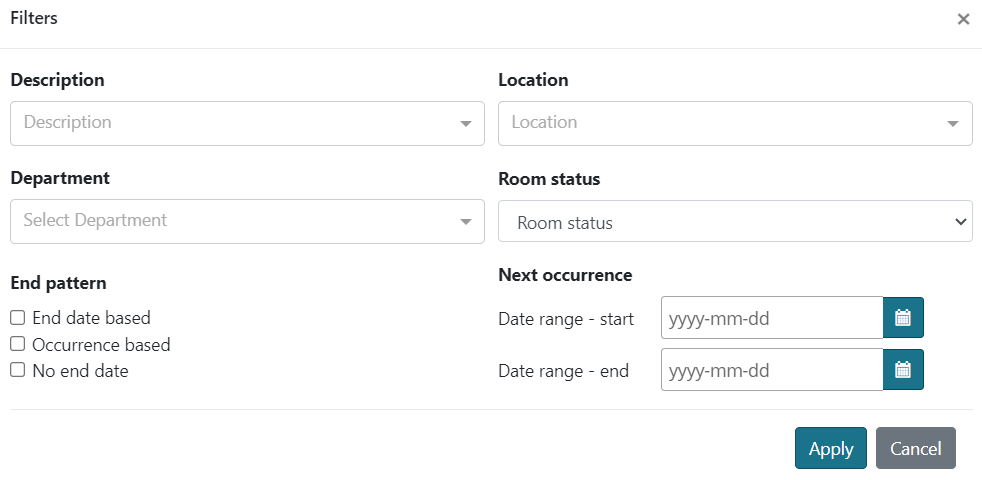
Task: Check the End date based checkbox
Action: tap(18, 318)
